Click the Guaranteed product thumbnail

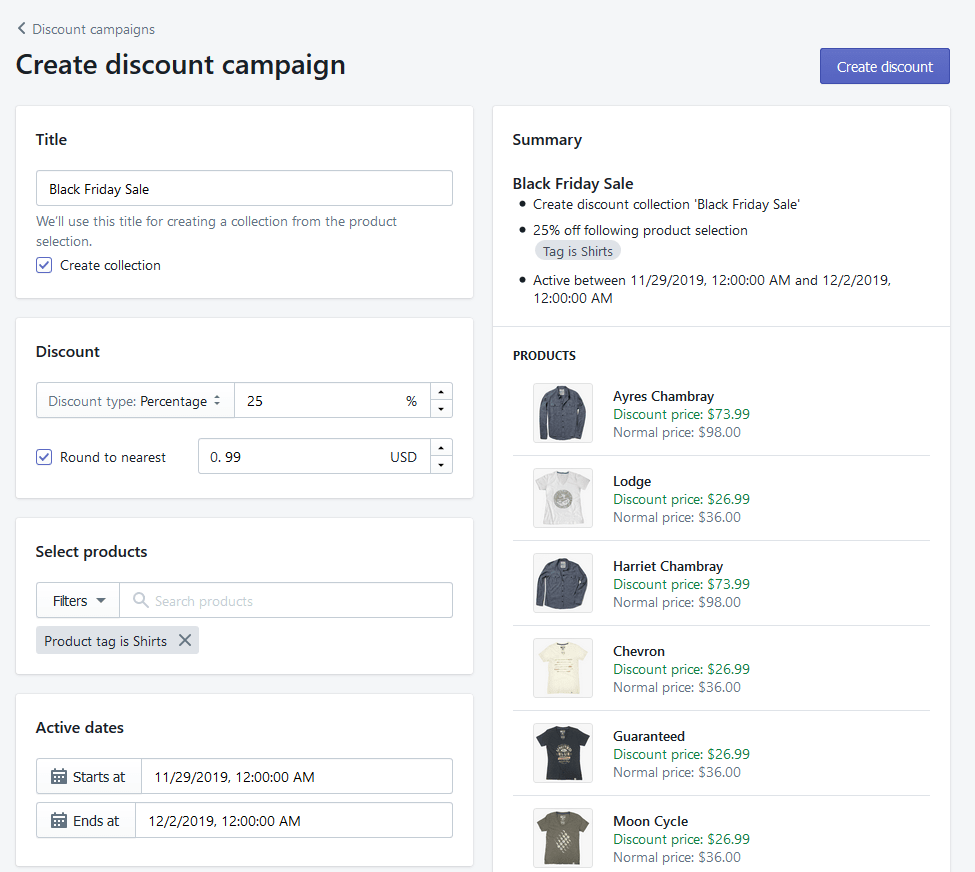pos(562,753)
